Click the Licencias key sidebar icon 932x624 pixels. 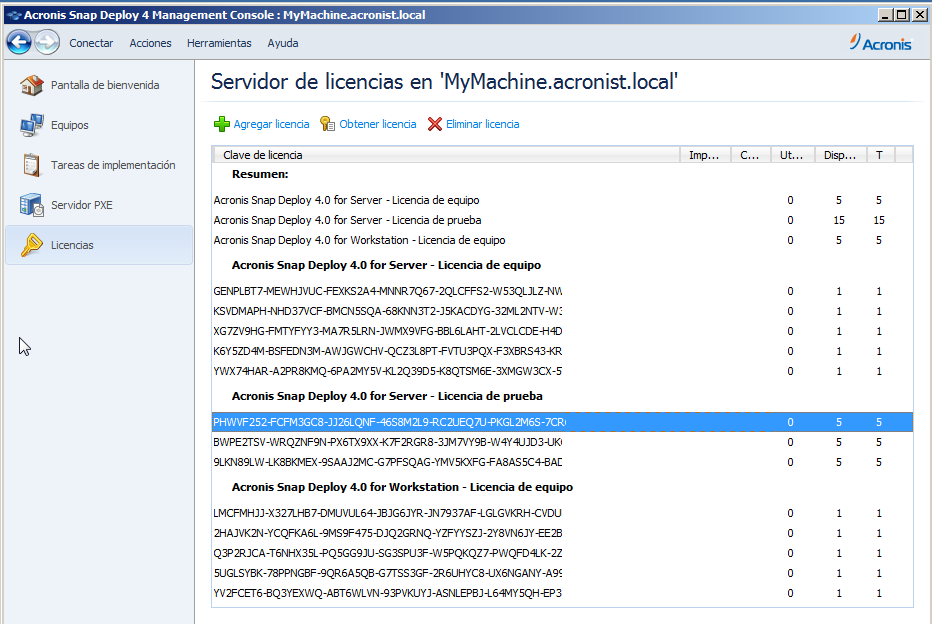29,244
